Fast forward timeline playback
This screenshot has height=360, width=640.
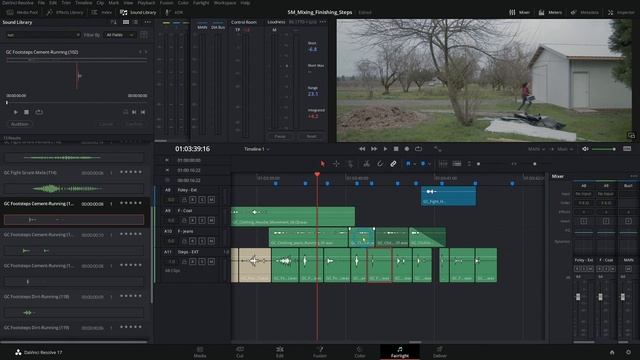[374, 149]
